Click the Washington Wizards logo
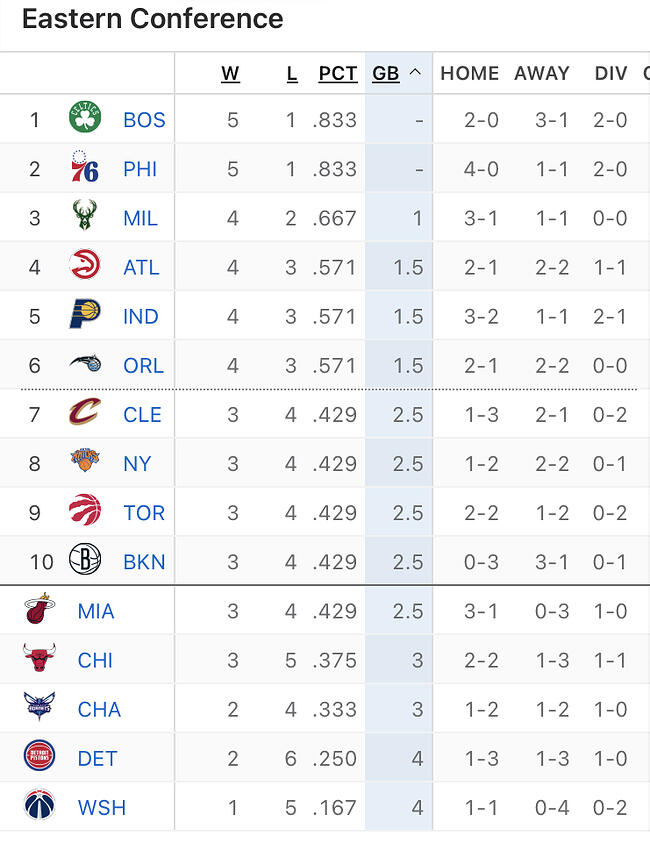The width and height of the screenshot is (650, 850). click(40, 807)
